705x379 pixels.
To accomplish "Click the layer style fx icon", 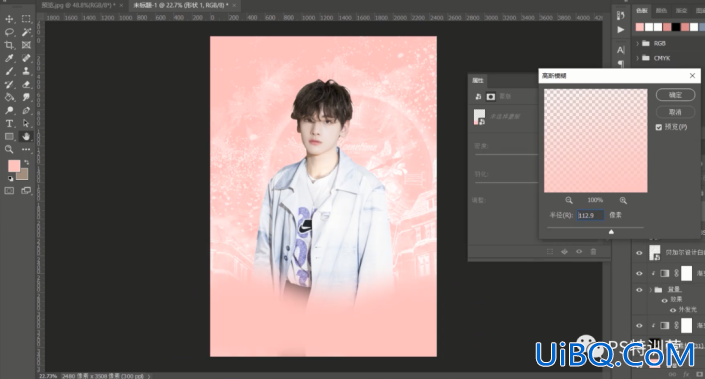I will pos(686,374).
